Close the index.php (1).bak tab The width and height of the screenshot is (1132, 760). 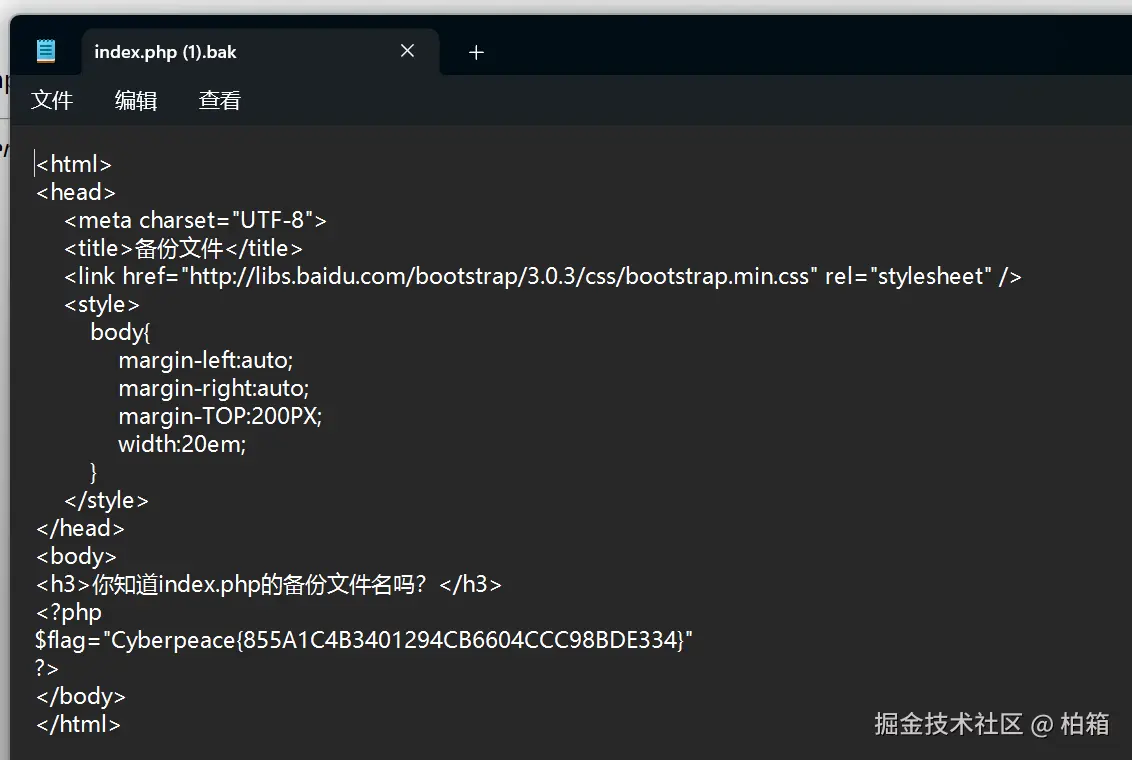click(x=407, y=51)
